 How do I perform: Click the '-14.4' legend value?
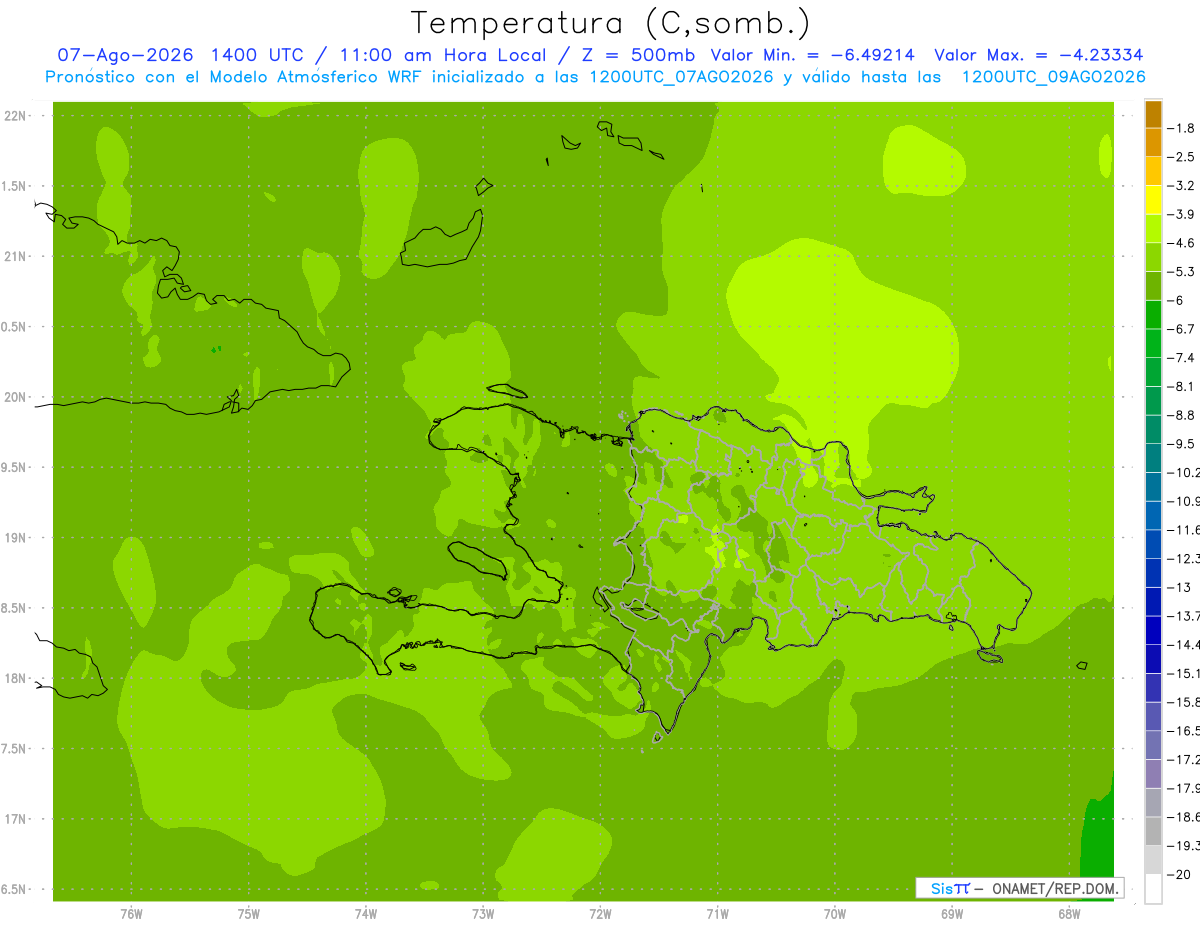(x=1184, y=645)
